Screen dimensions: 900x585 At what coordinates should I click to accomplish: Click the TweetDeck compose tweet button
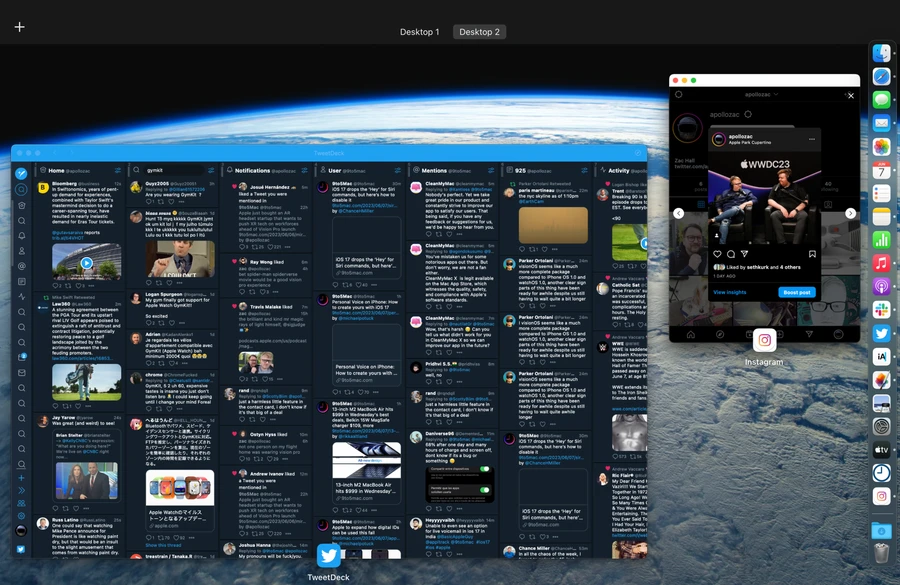click(x=21, y=173)
